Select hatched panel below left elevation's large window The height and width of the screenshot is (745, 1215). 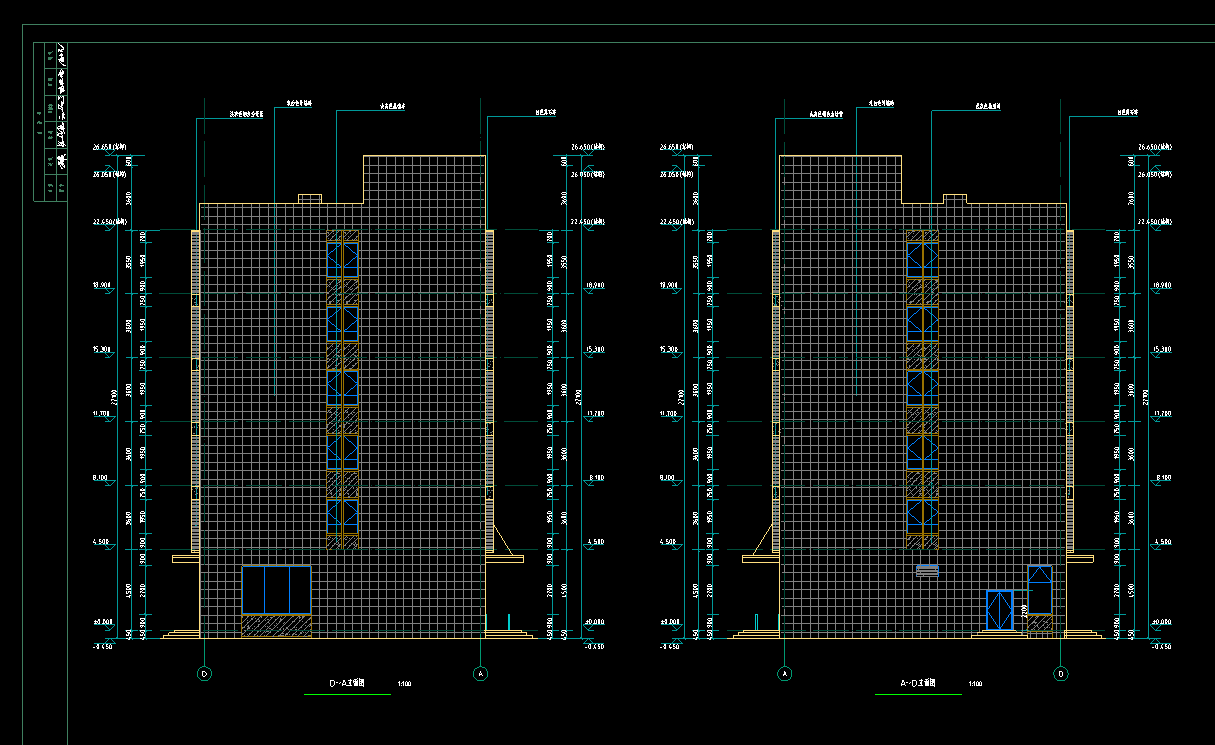tap(276, 626)
